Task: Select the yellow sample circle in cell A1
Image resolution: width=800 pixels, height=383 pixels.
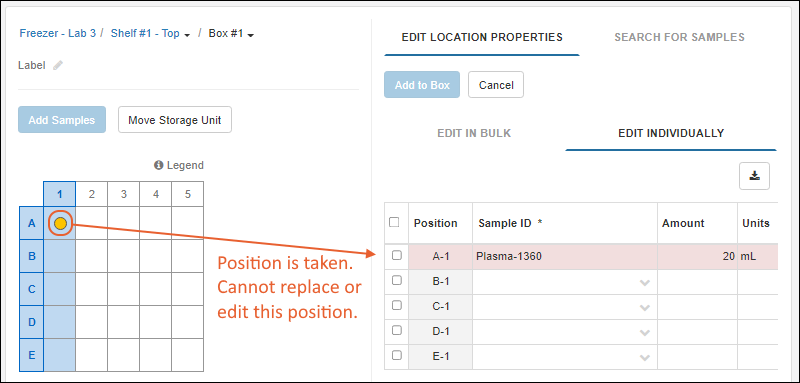Action: (x=60, y=223)
